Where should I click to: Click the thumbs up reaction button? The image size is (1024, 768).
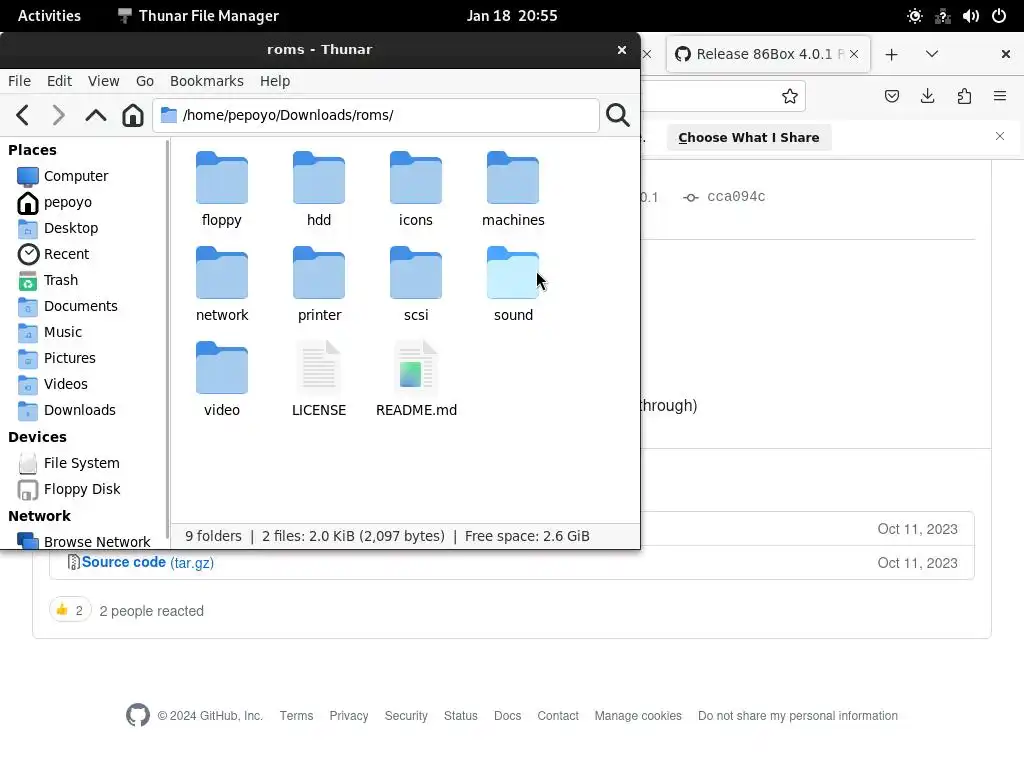pyautogui.click(x=70, y=611)
